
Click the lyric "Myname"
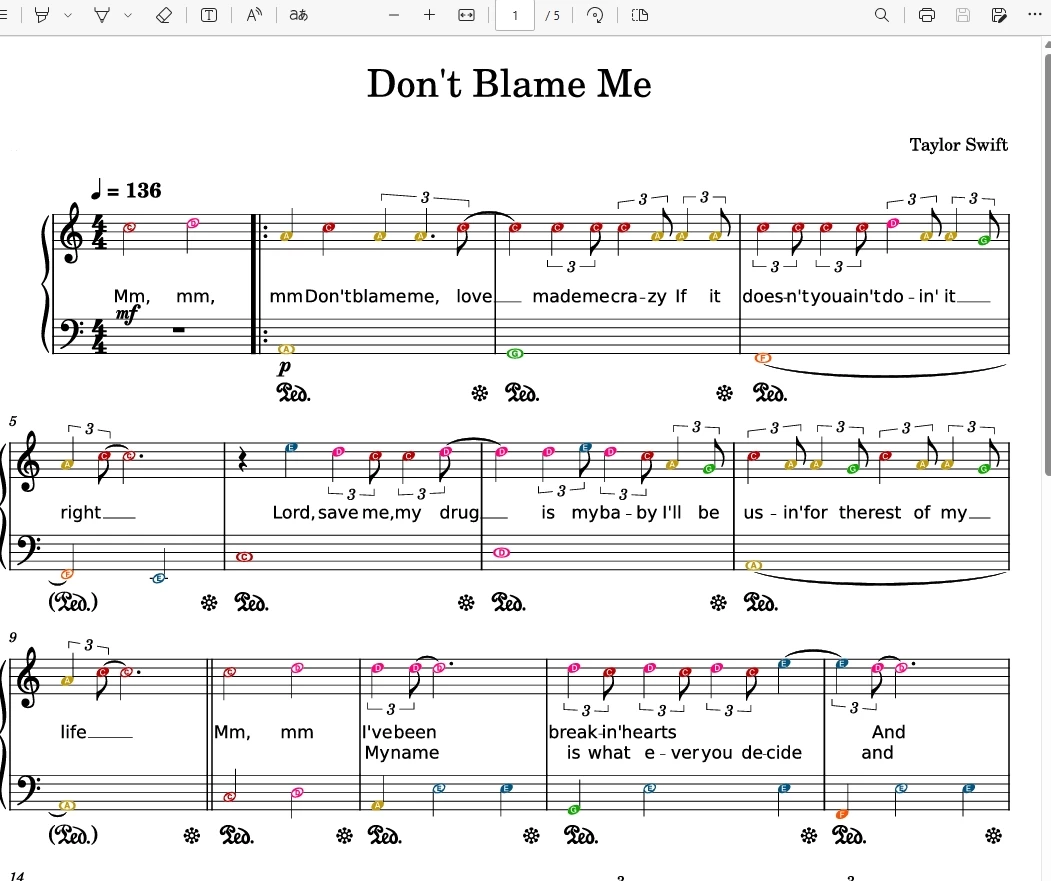tap(401, 753)
